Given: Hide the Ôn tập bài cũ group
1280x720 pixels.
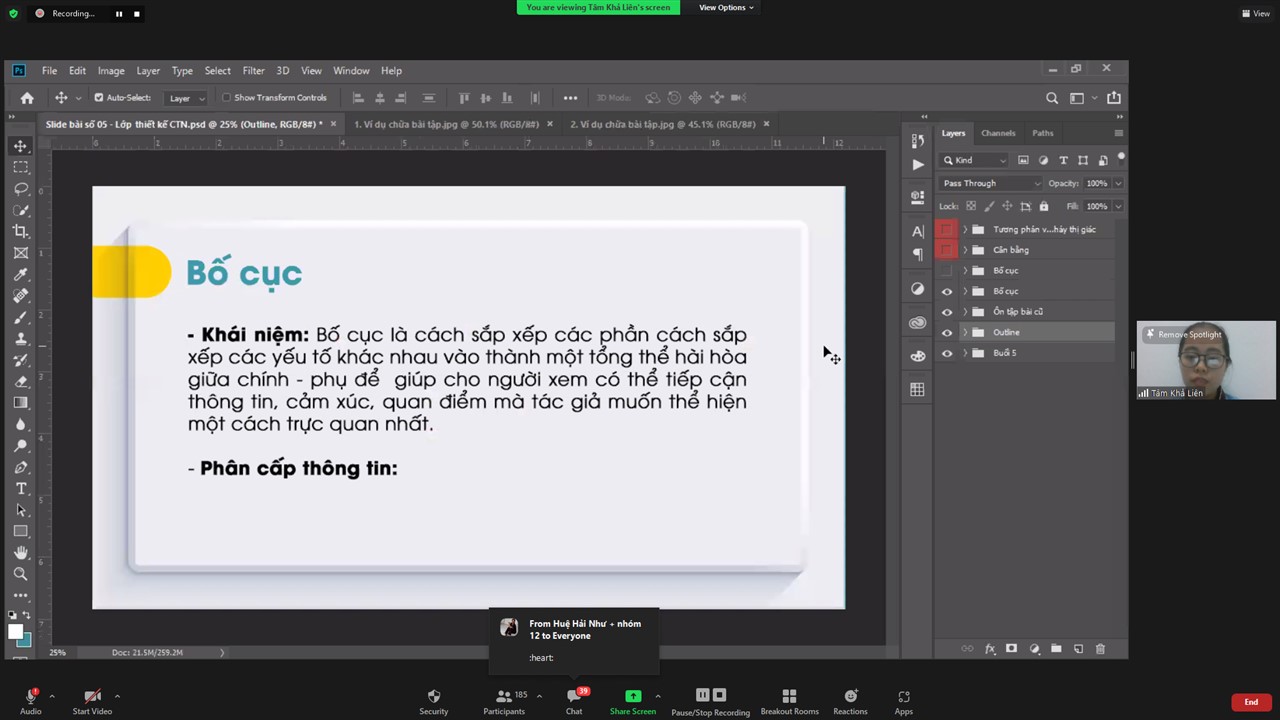Looking at the screenshot, I should [x=947, y=312].
